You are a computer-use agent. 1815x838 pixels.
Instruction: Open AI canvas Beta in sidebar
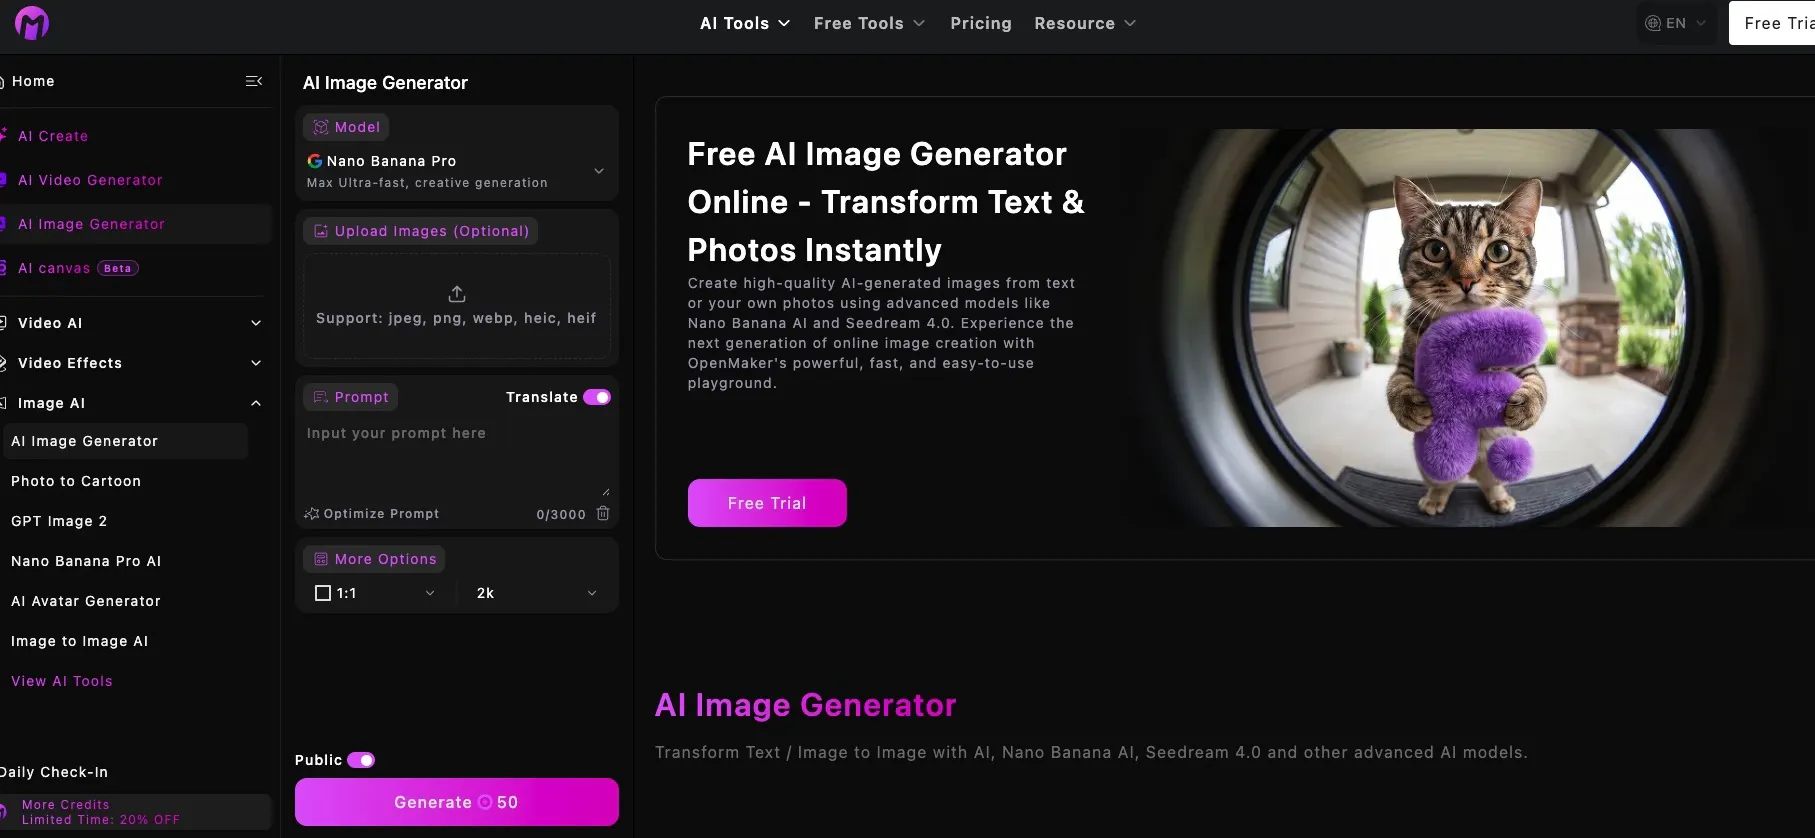78,268
